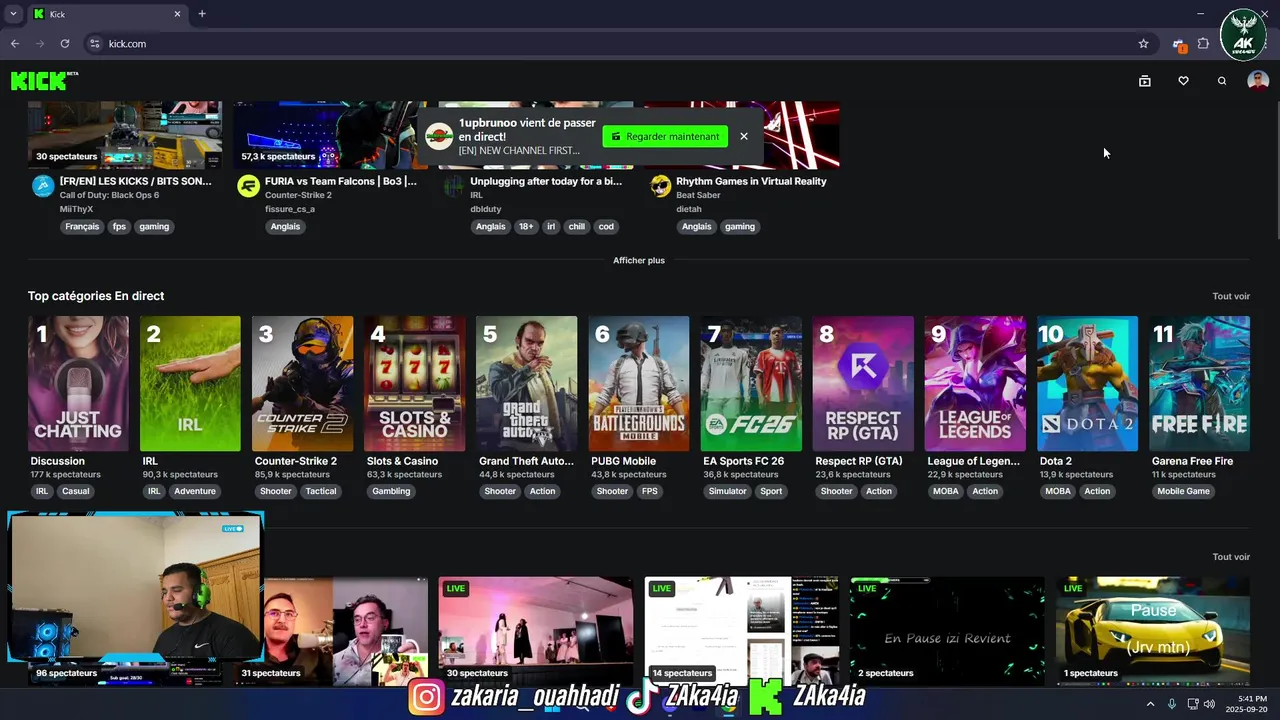Click the address bar showing kick.com
The height and width of the screenshot is (720, 1280).
[620, 44]
